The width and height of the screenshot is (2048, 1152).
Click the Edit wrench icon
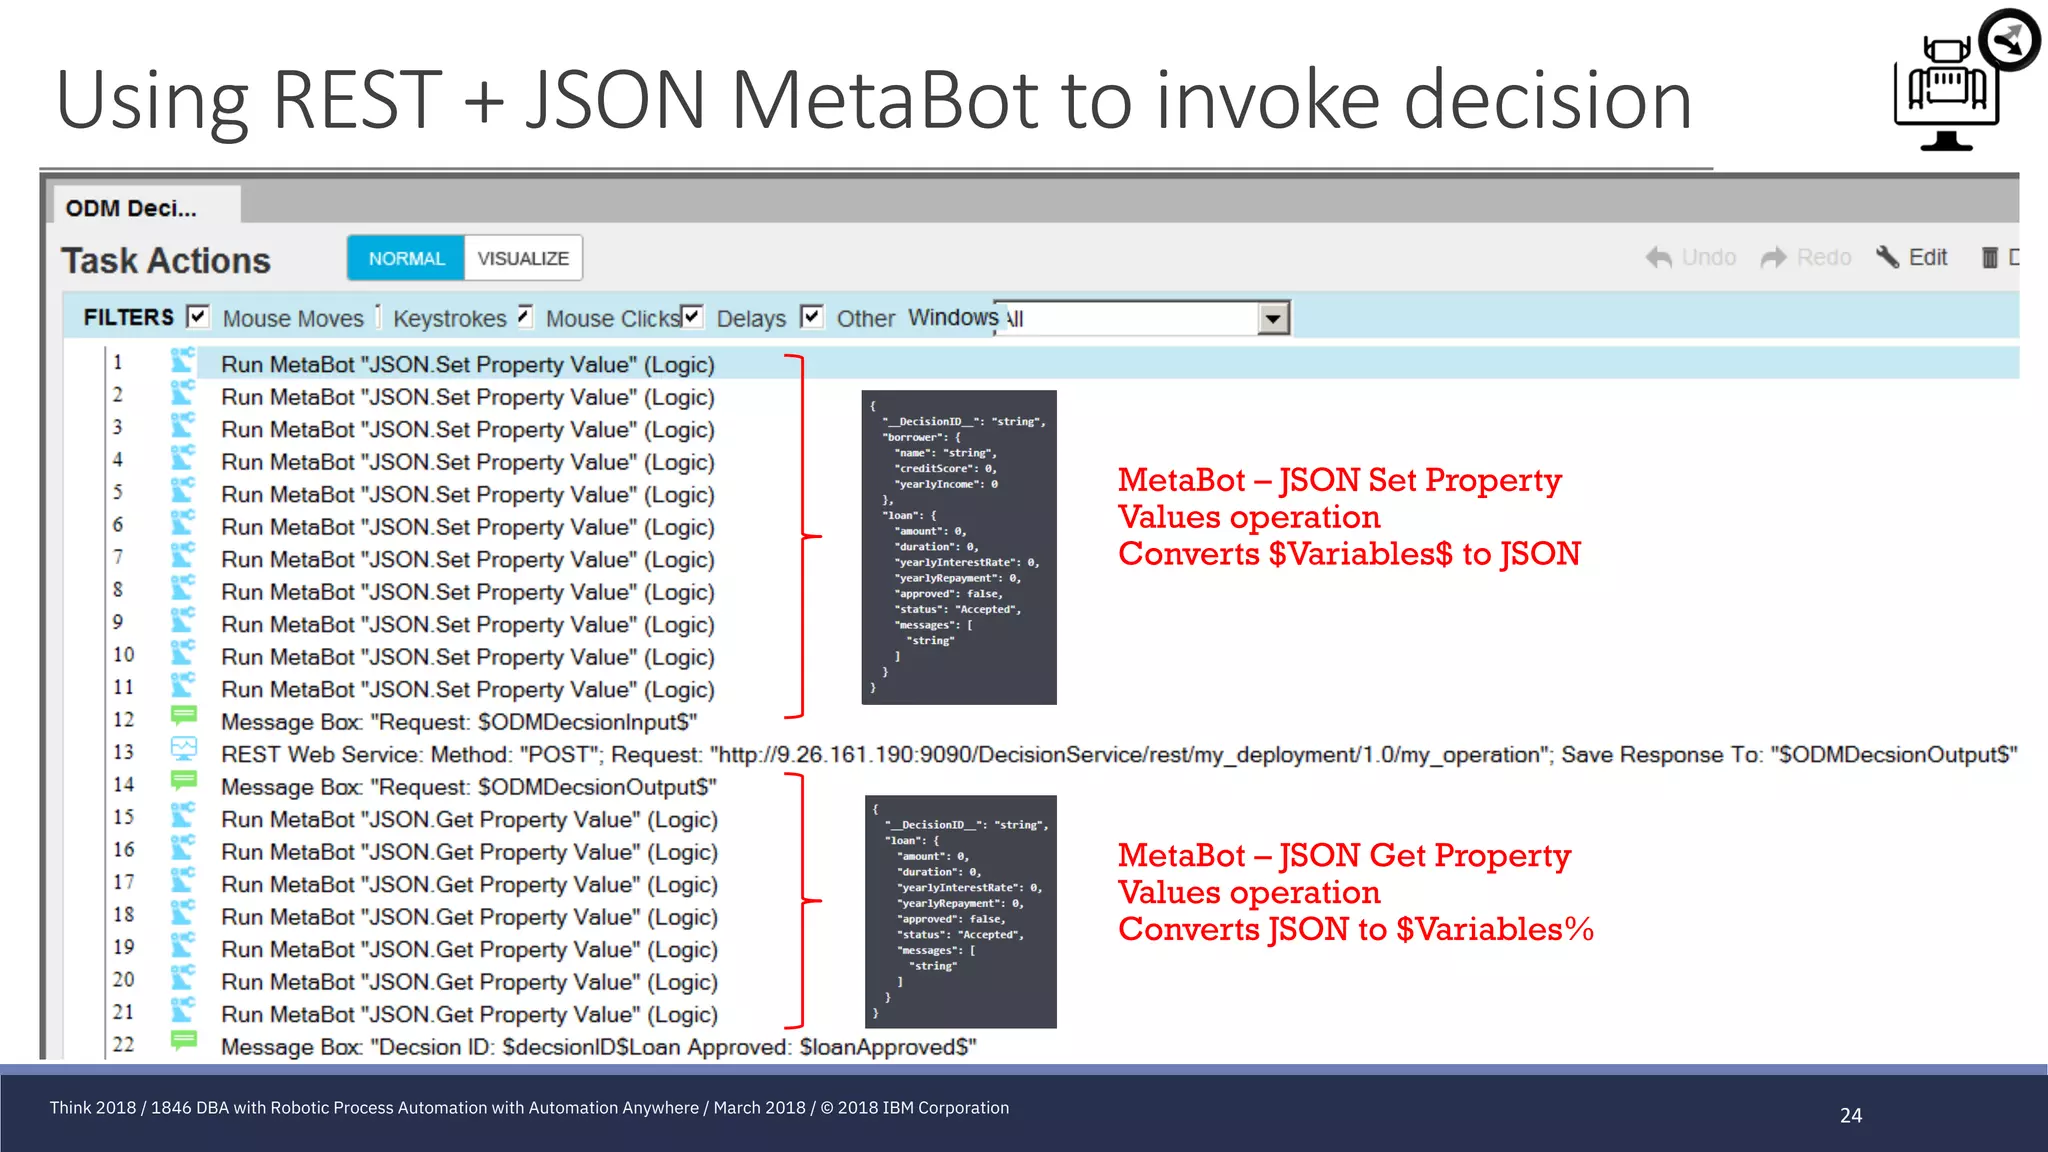click(1888, 257)
